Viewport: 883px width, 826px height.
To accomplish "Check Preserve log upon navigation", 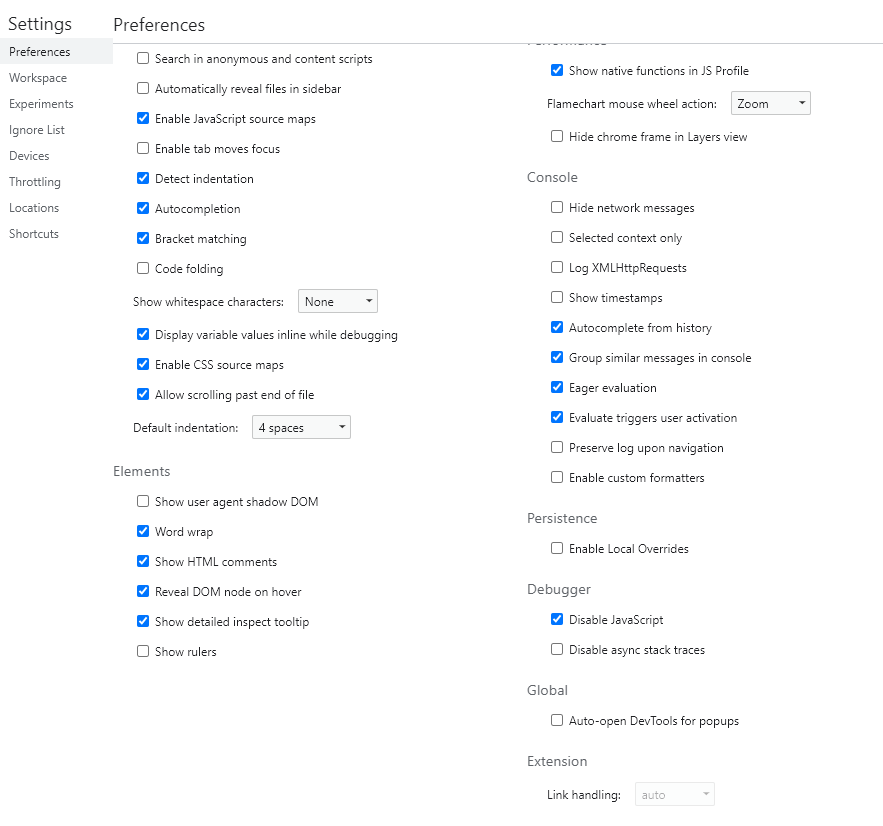I will point(557,447).
